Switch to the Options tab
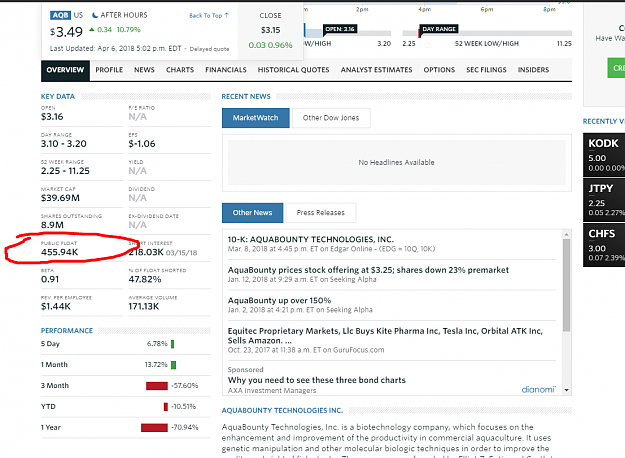 (439, 70)
